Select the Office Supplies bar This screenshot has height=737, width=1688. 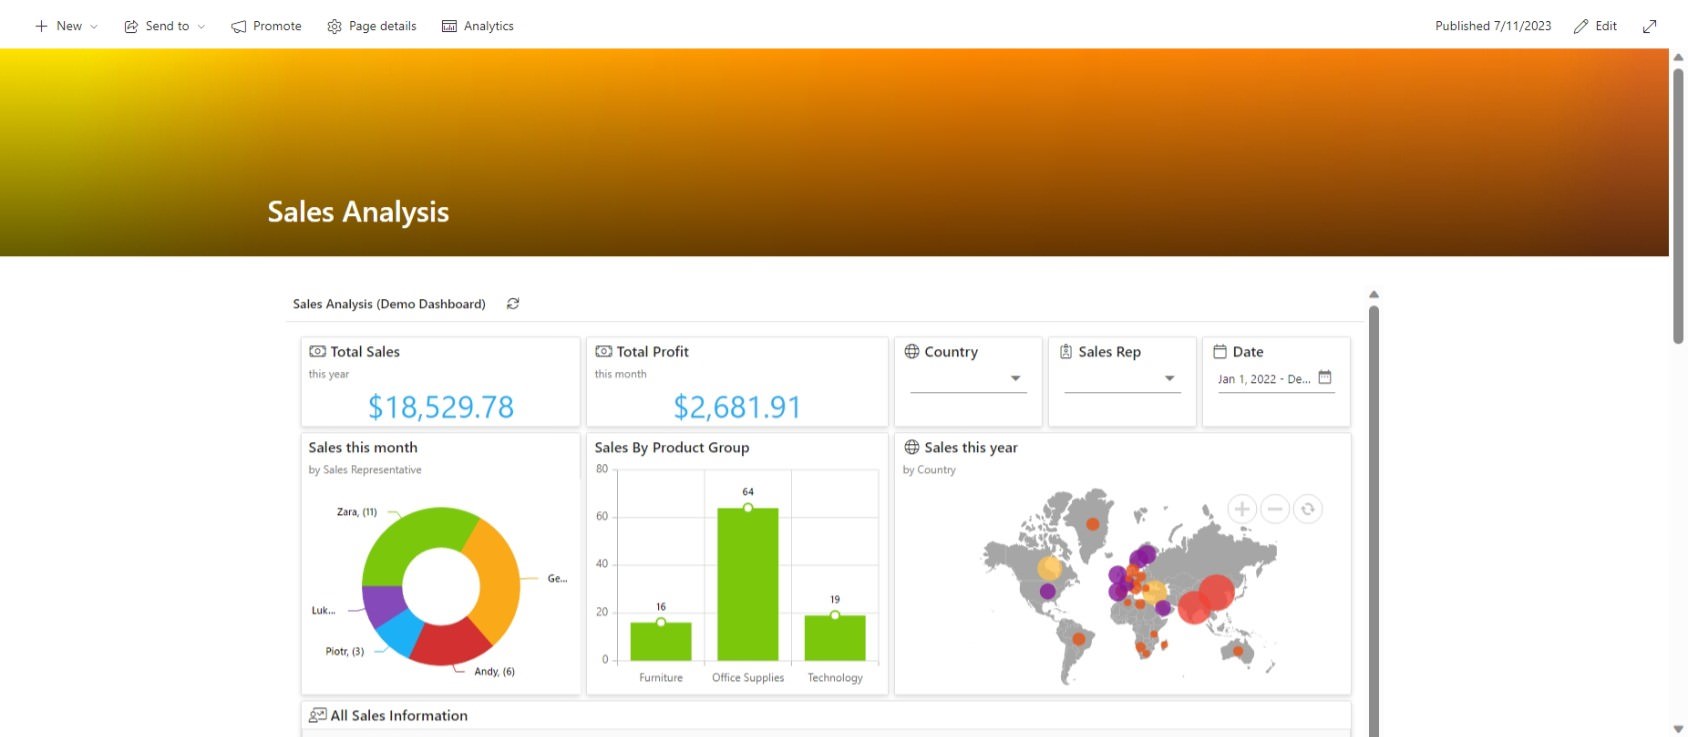748,585
